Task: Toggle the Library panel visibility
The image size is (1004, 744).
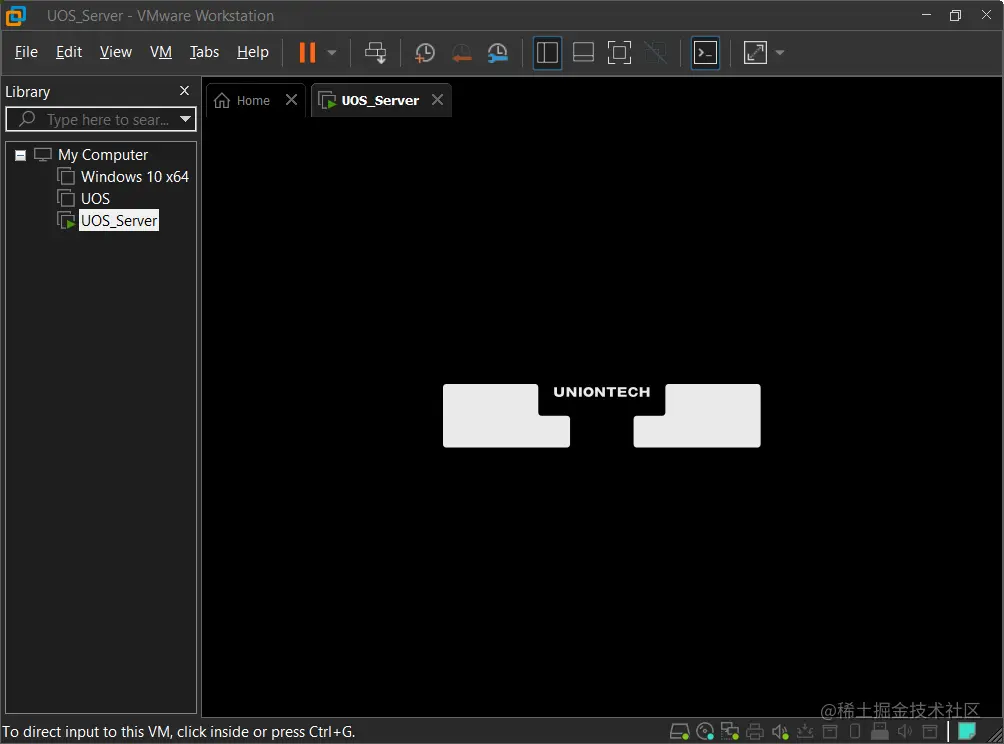Action: click(547, 52)
